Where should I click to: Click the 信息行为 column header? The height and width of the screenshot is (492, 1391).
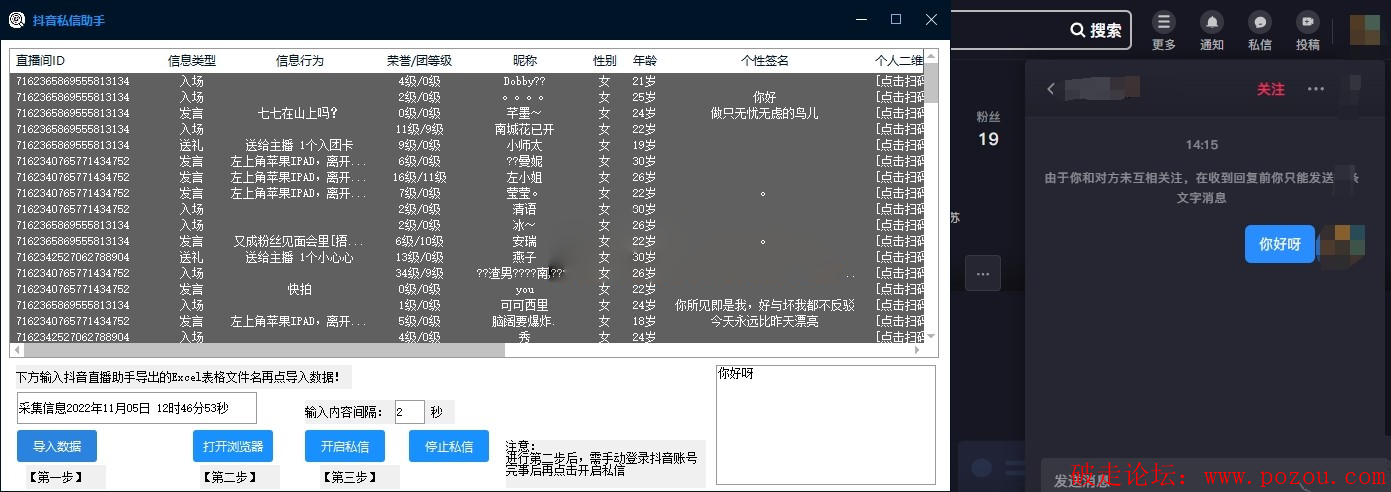click(299, 61)
